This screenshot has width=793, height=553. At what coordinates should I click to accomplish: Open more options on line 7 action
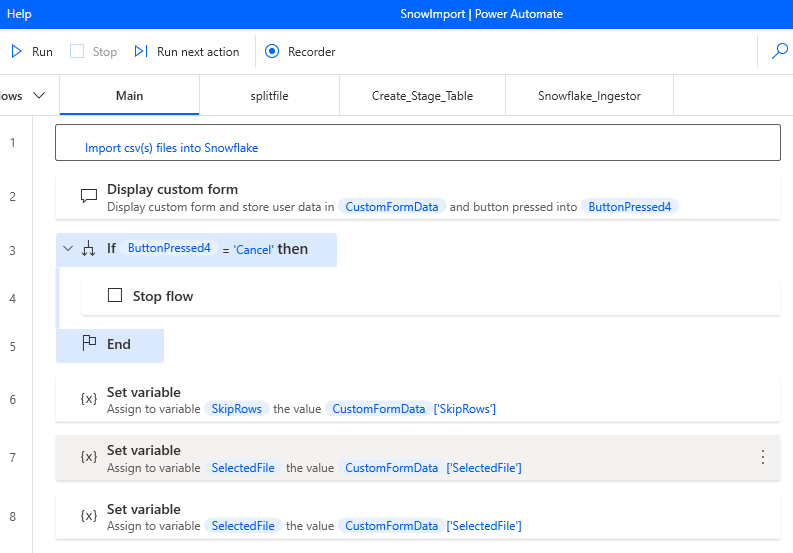(x=763, y=457)
